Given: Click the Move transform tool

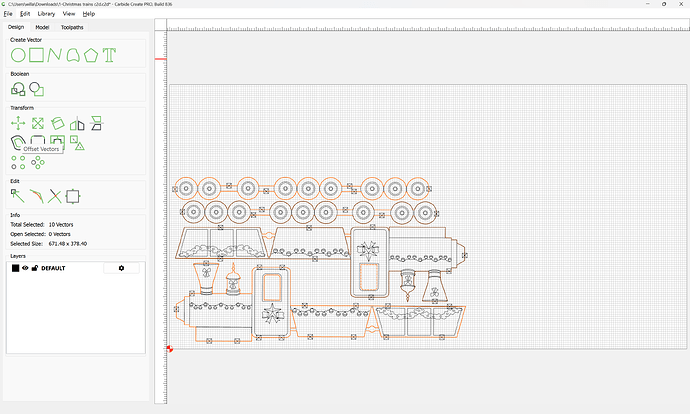Looking at the screenshot, I should point(18,123).
